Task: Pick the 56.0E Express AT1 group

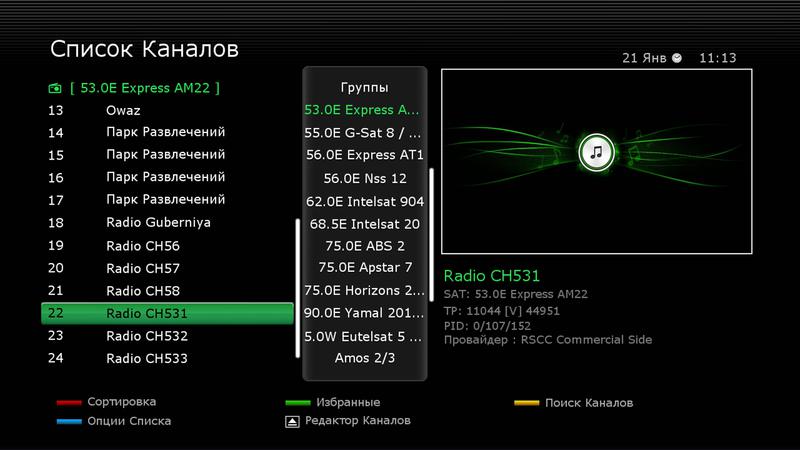Action: click(365, 155)
